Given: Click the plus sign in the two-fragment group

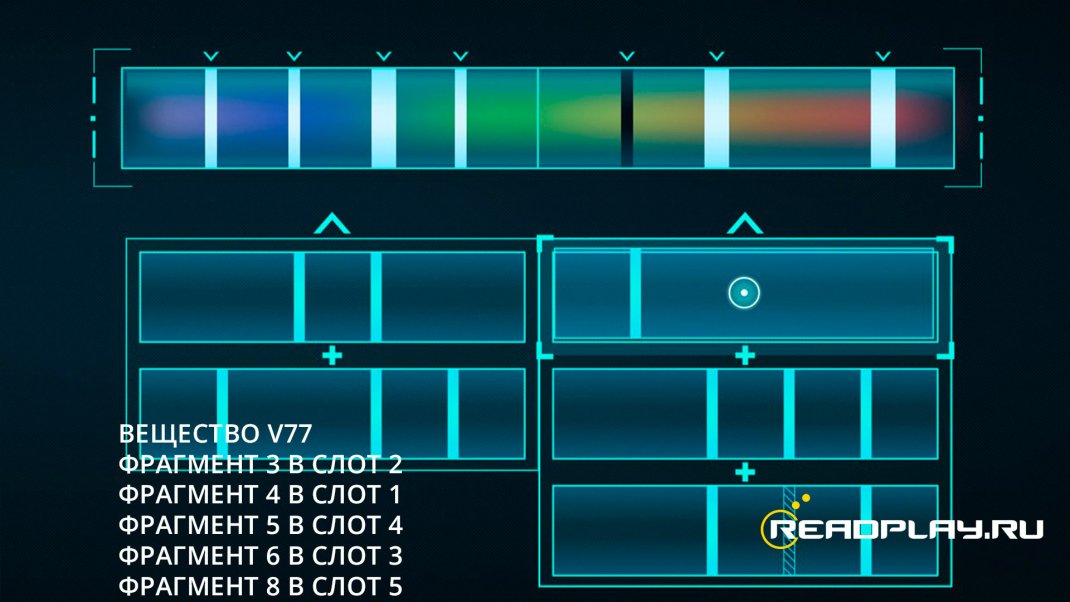Looking at the screenshot, I should pyautogui.click(x=332, y=356).
